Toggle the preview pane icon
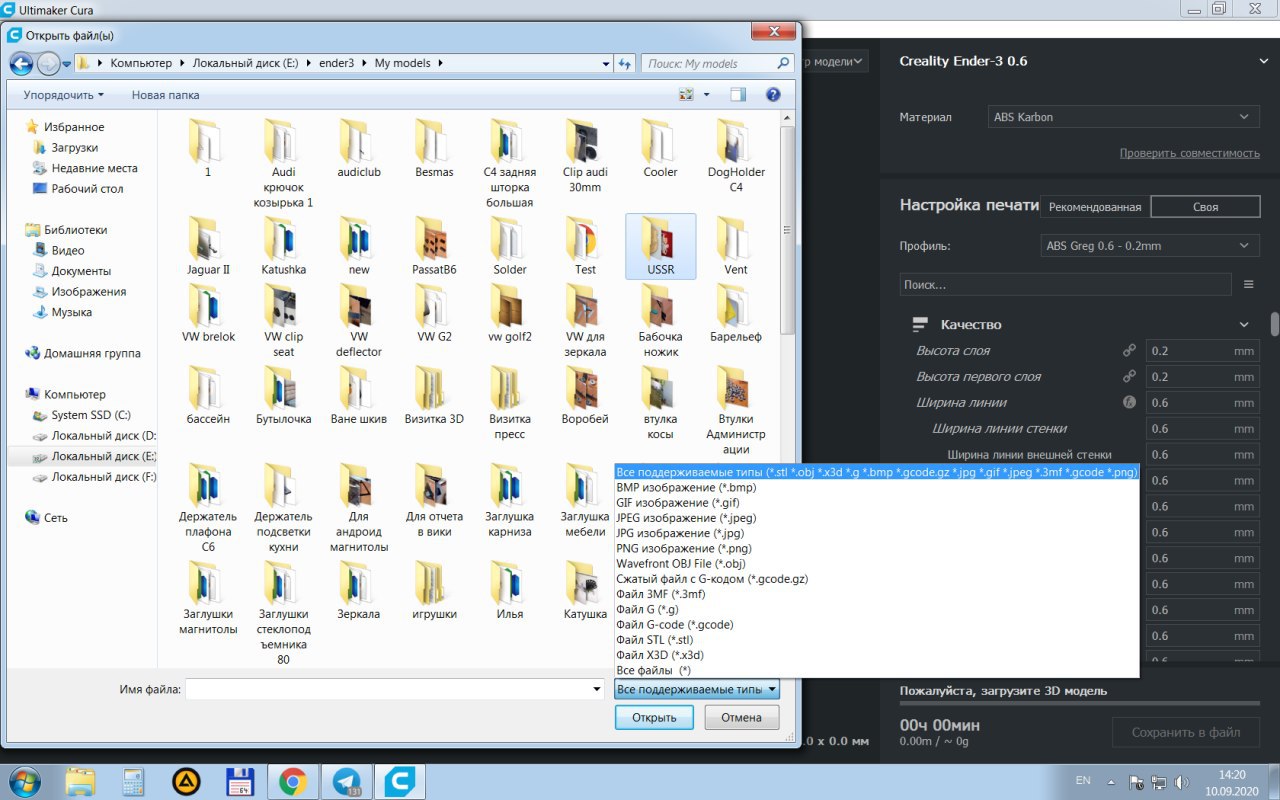The width and height of the screenshot is (1280, 800). pos(738,95)
